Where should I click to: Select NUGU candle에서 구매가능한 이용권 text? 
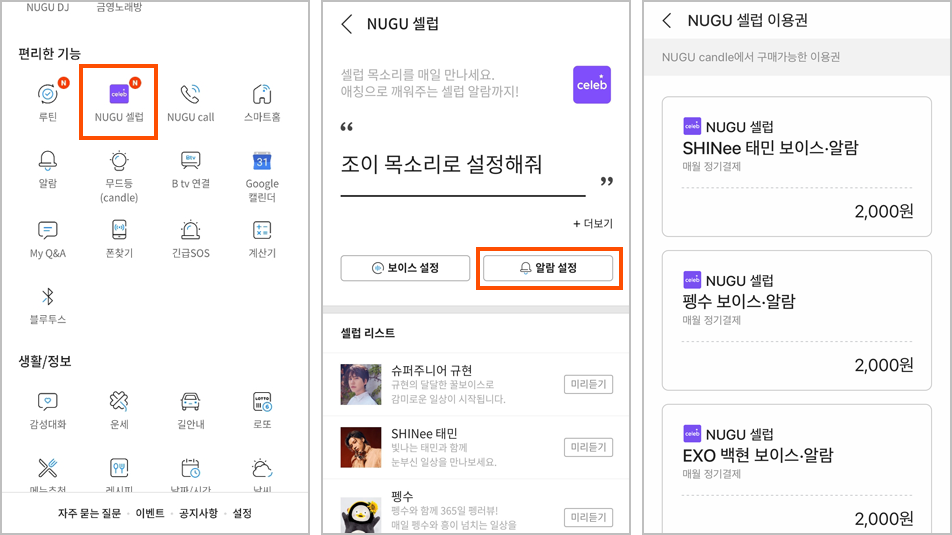click(x=750, y=57)
